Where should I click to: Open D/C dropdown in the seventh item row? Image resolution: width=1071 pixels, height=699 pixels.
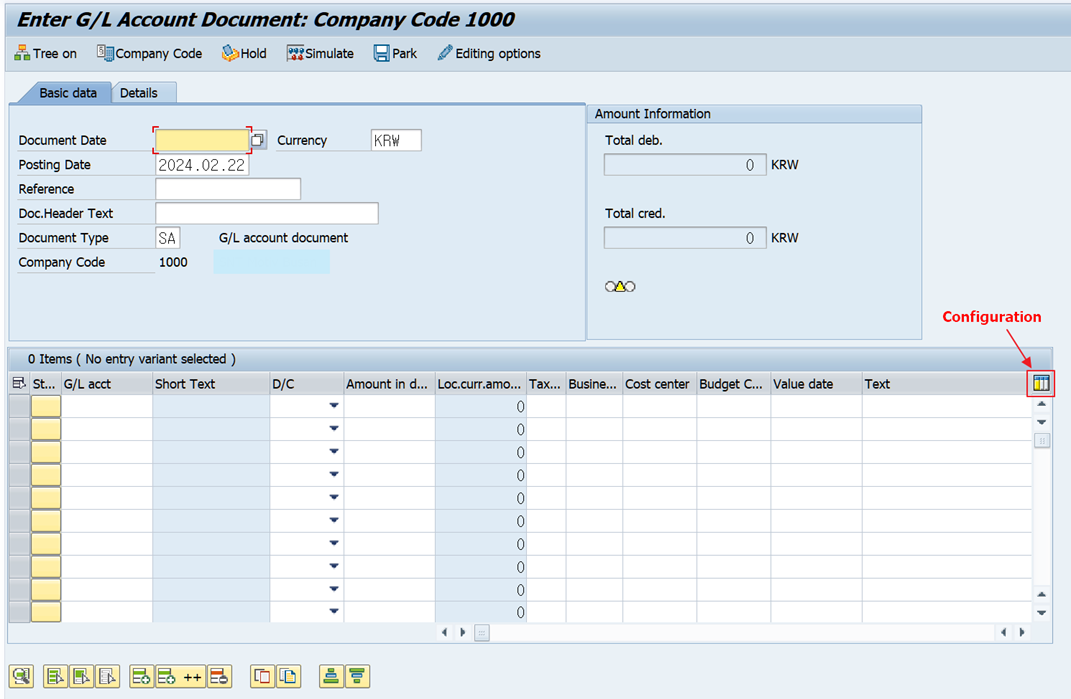(333, 543)
